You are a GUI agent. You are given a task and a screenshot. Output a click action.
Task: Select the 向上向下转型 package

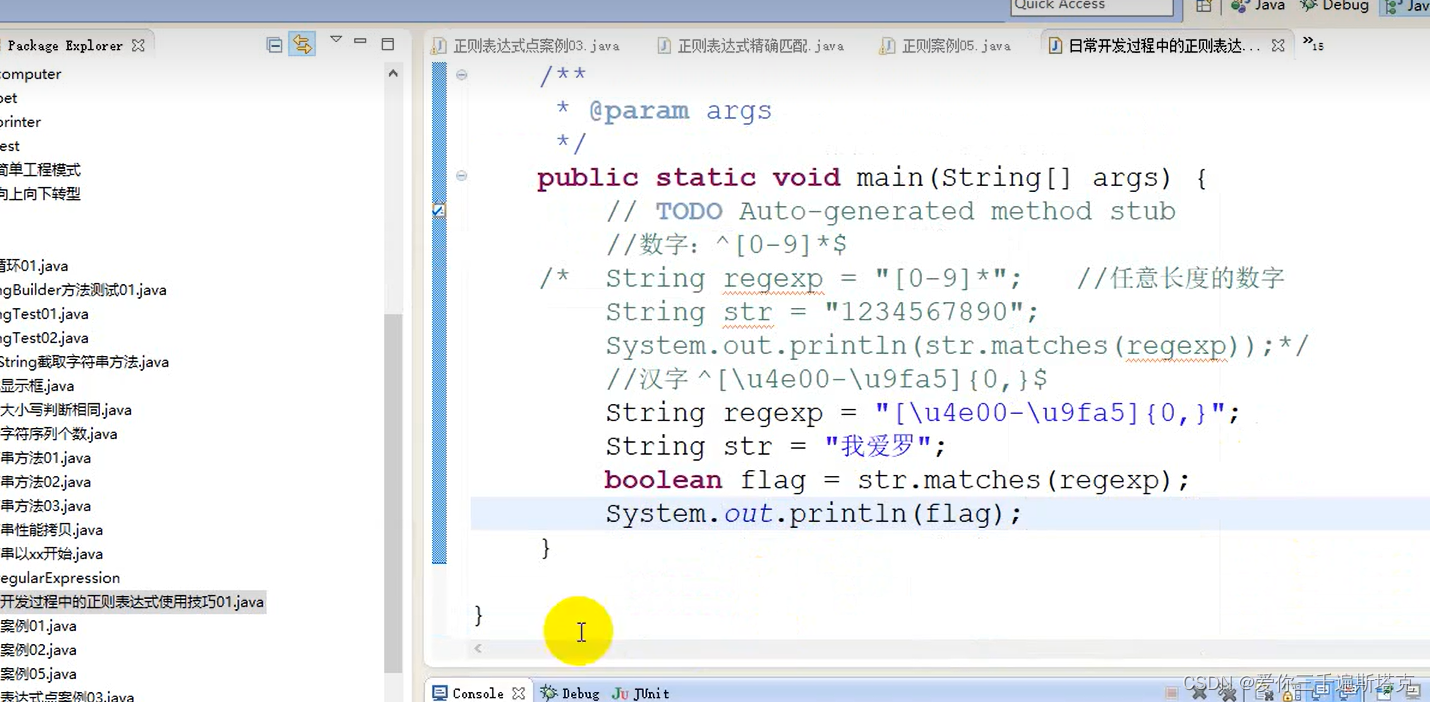coord(40,194)
